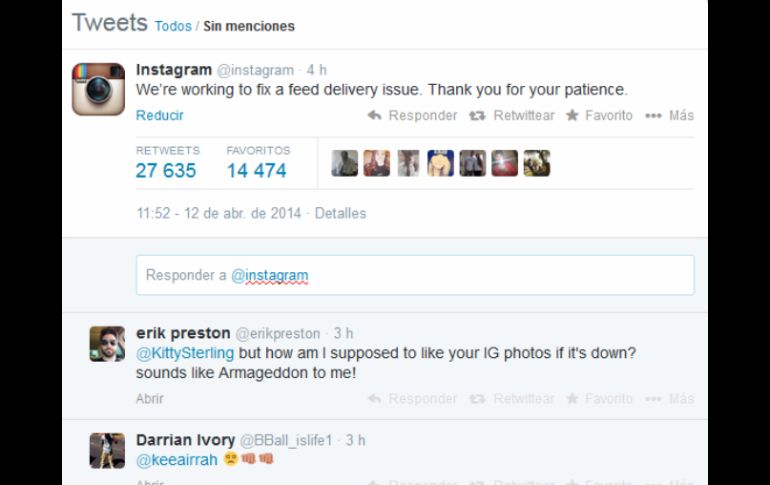Click the first retweeter's avatar thumbnail

coord(345,163)
